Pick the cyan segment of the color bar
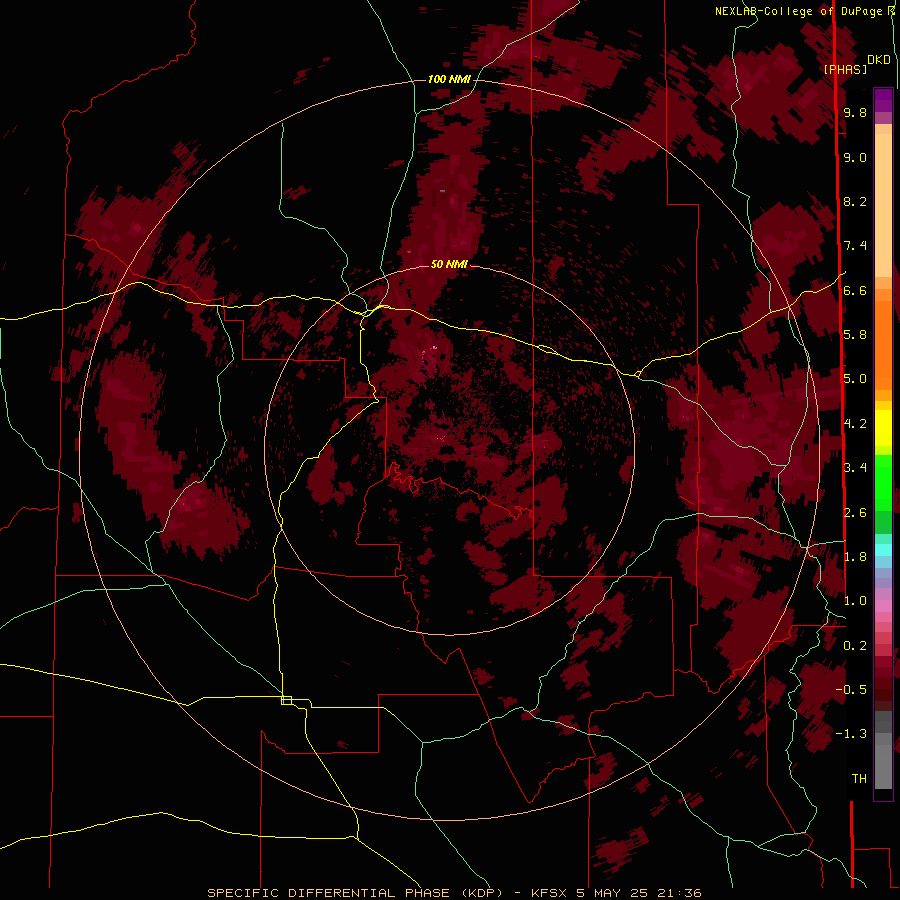The width and height of the screenshot is (900, 900). [x=883, y=549]
